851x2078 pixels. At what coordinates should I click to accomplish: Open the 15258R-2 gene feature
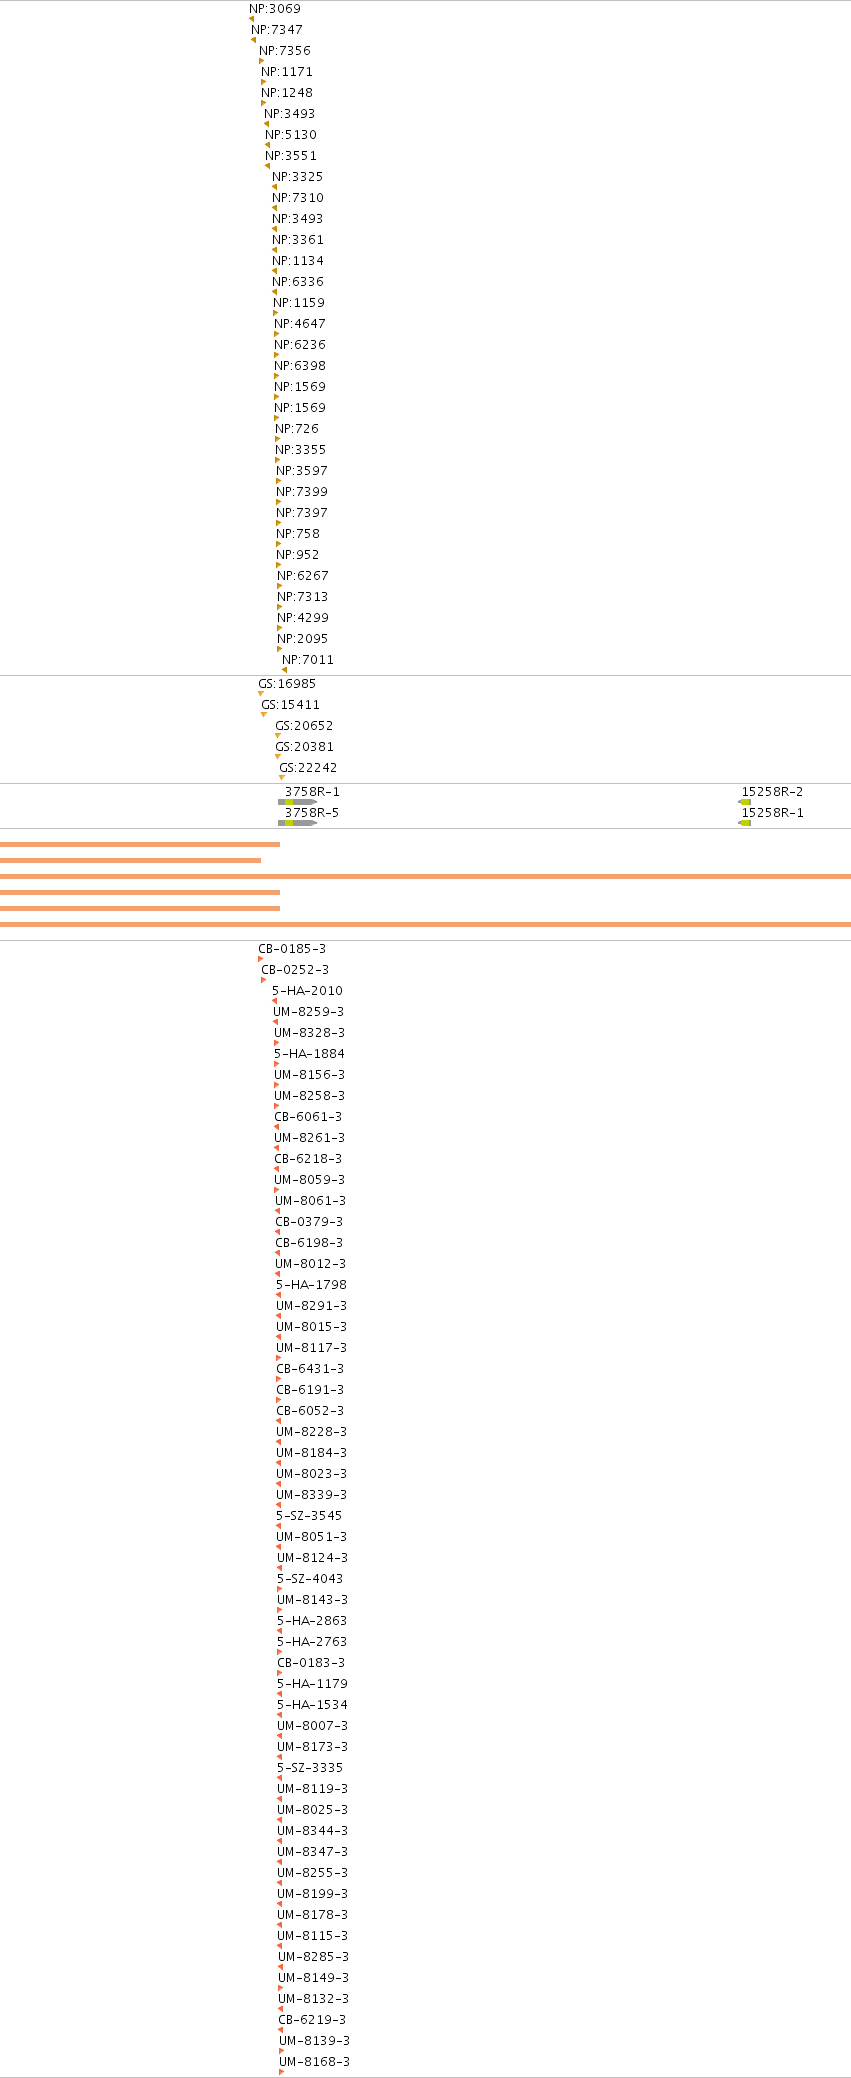(x=745, y=802)
